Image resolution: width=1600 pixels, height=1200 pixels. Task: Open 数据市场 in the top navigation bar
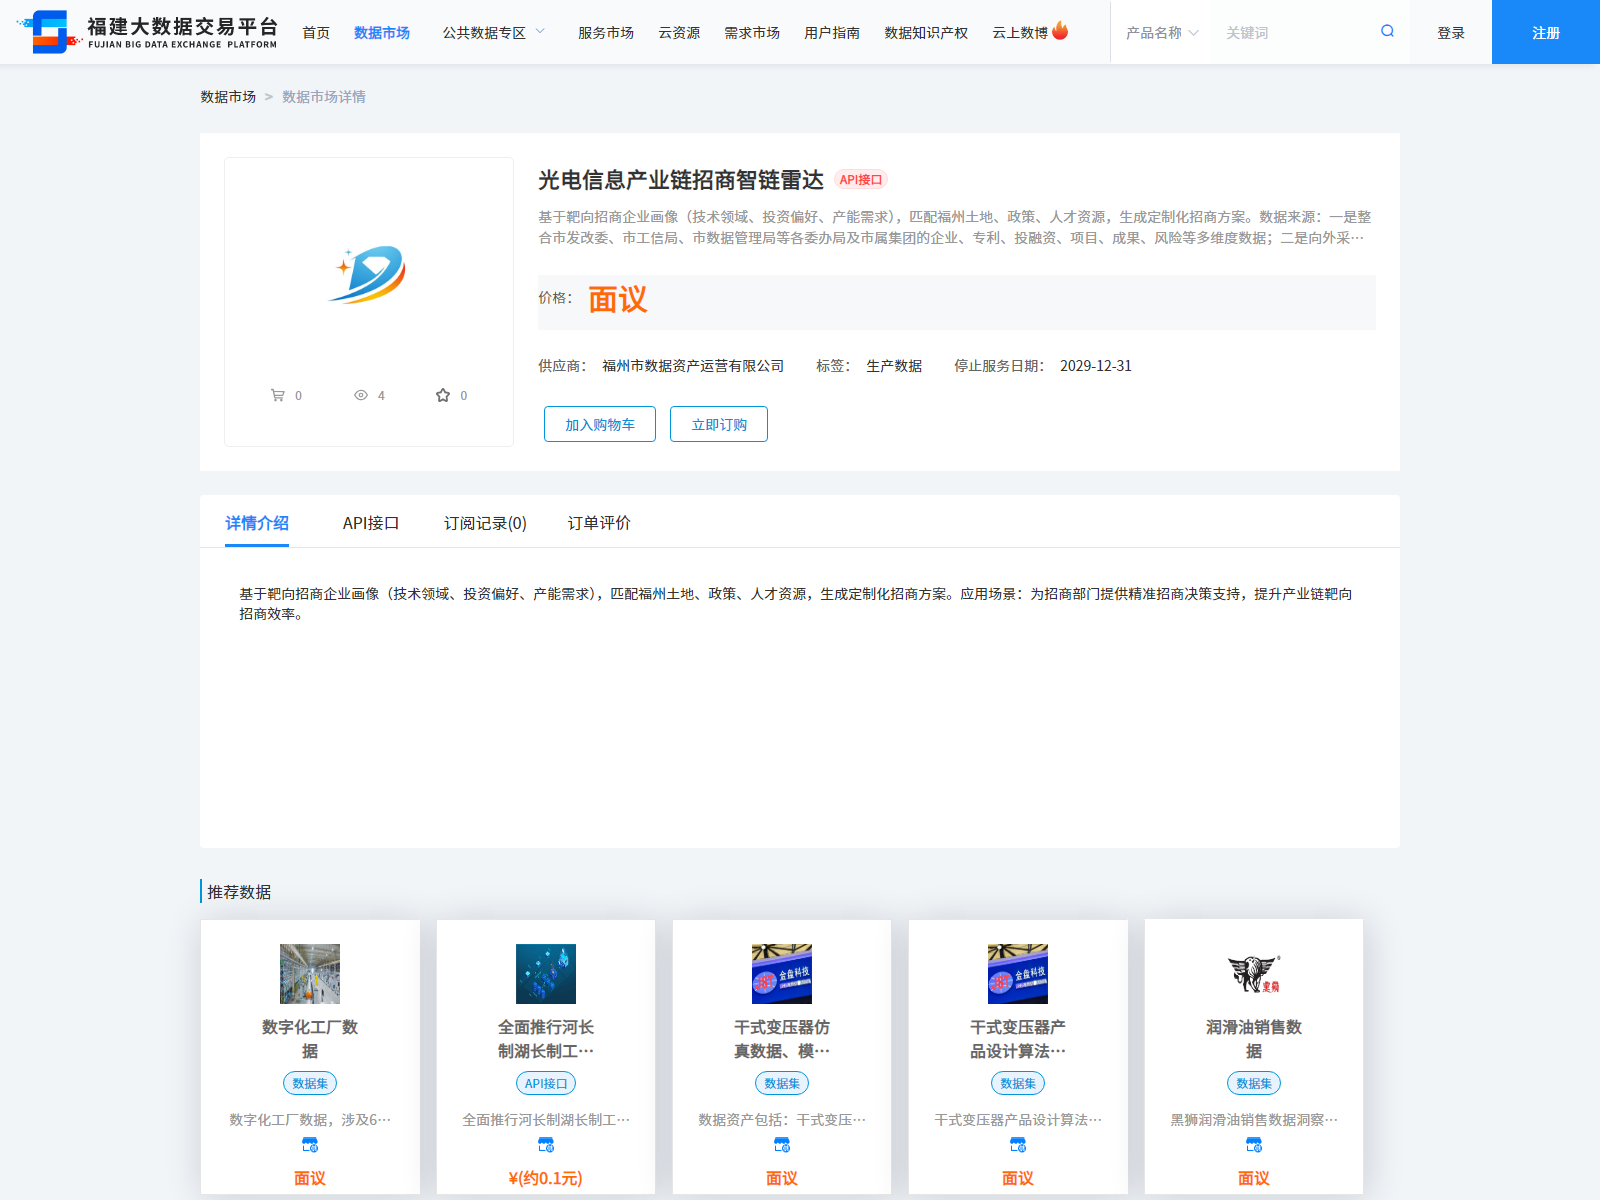pos(382,32)
